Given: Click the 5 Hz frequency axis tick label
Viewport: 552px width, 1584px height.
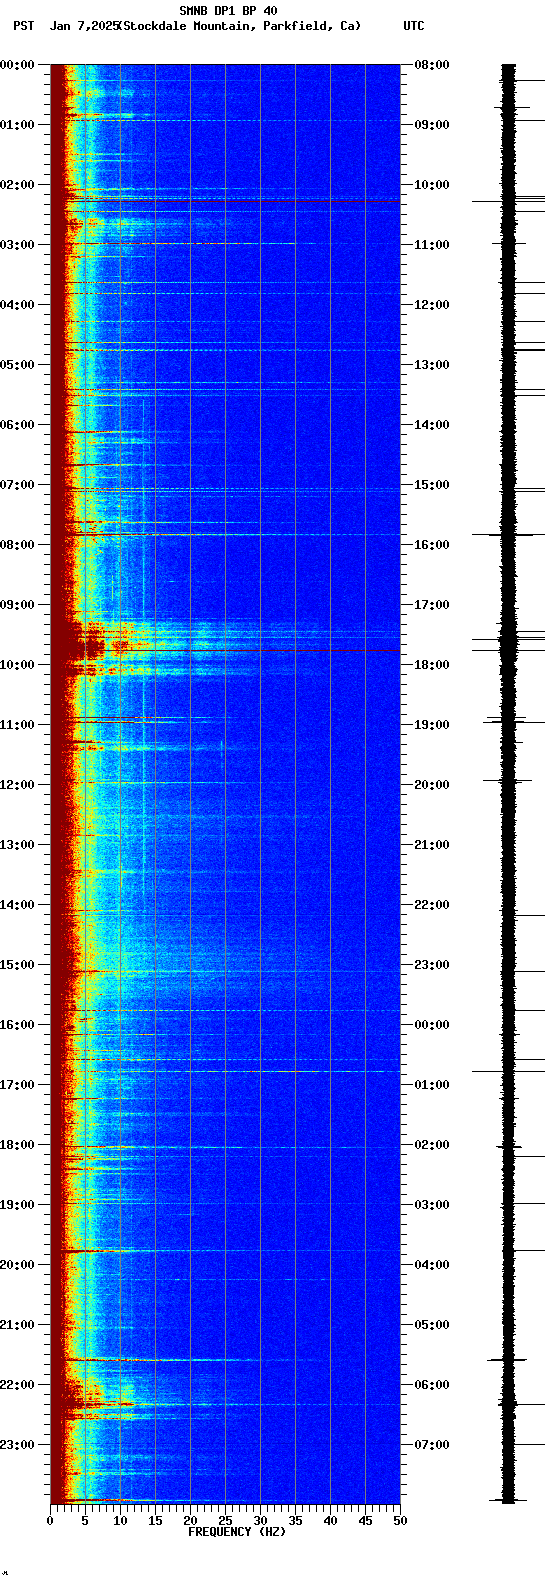Looking at the screenshot, I should point(85,1521).
